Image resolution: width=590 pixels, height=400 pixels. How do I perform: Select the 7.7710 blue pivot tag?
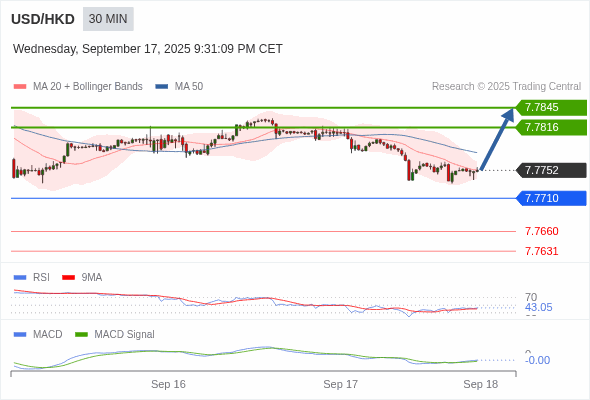click(x=551, y=198)
